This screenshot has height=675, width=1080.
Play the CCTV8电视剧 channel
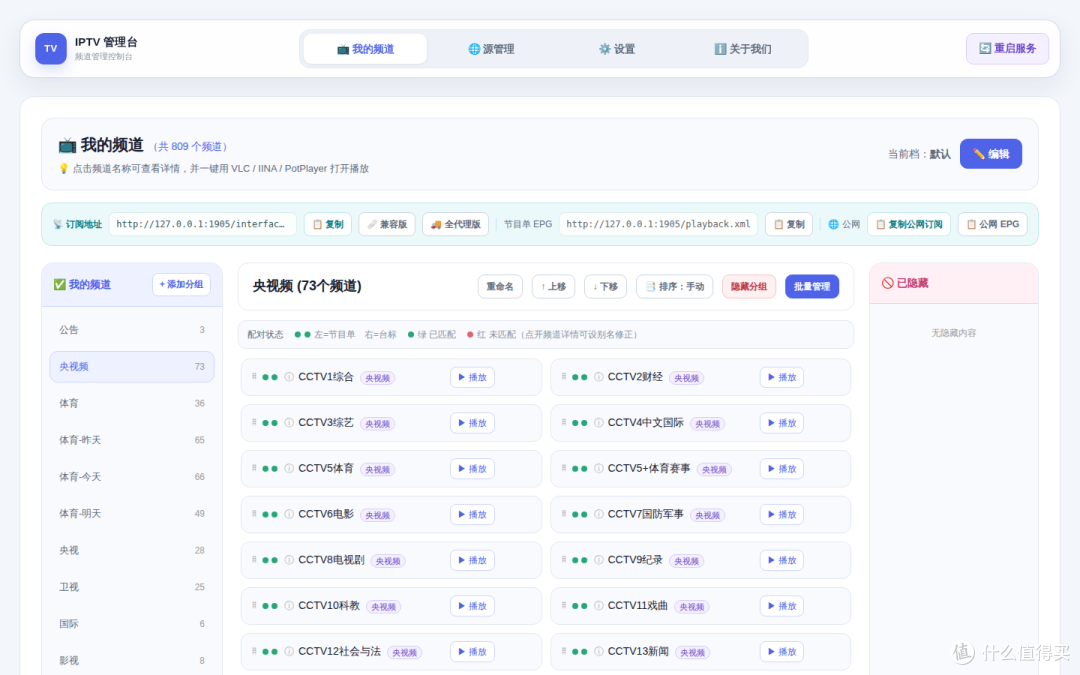(472, 561)
